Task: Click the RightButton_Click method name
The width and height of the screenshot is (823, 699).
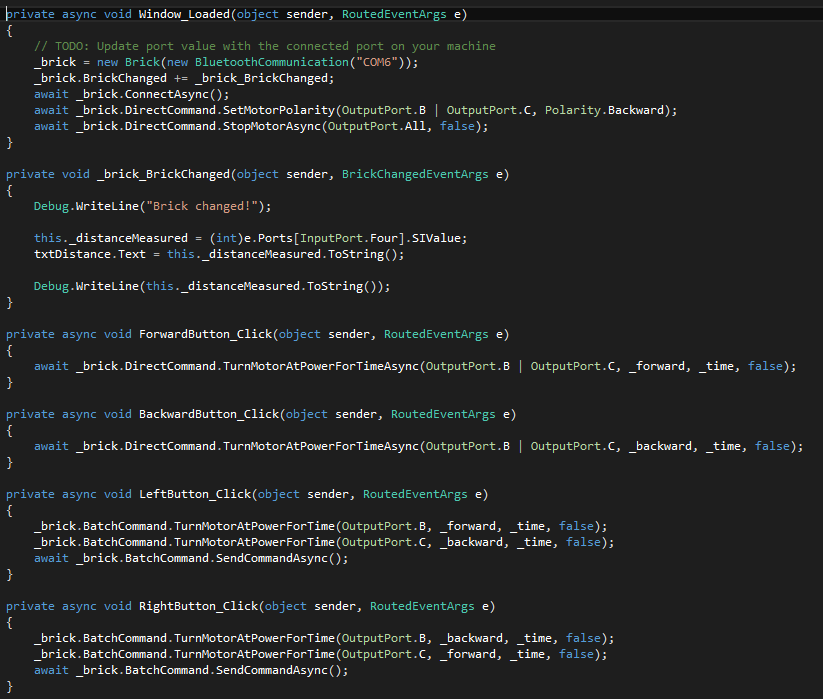Action: click(x=198, y=606)
